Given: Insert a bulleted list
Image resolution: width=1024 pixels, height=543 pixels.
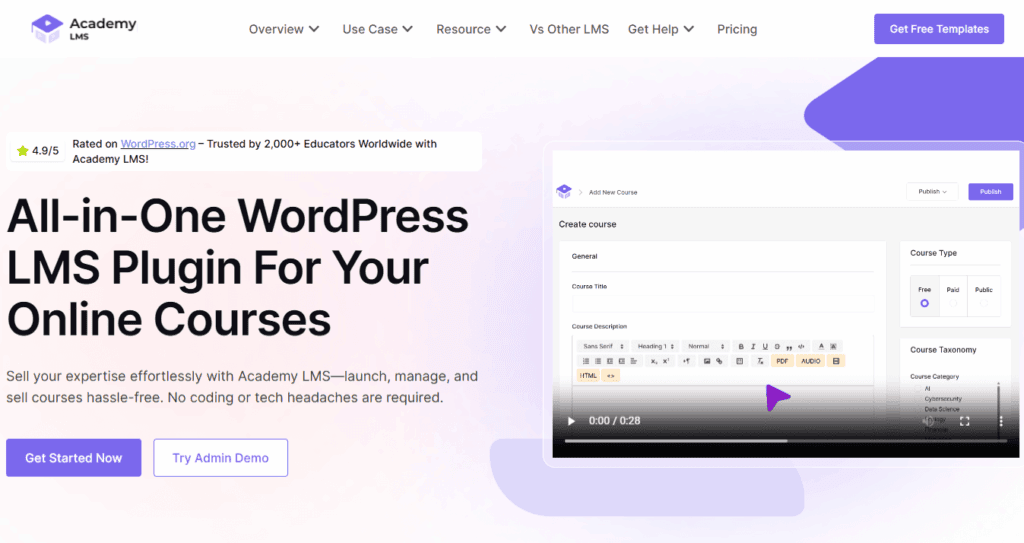Looking at the screenshot, I should point(598,361).
